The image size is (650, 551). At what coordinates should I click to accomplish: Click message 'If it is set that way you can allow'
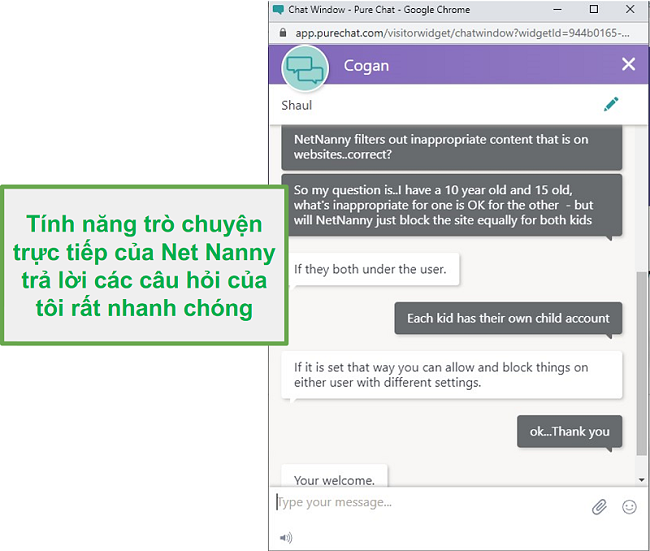tap(452, 375)
